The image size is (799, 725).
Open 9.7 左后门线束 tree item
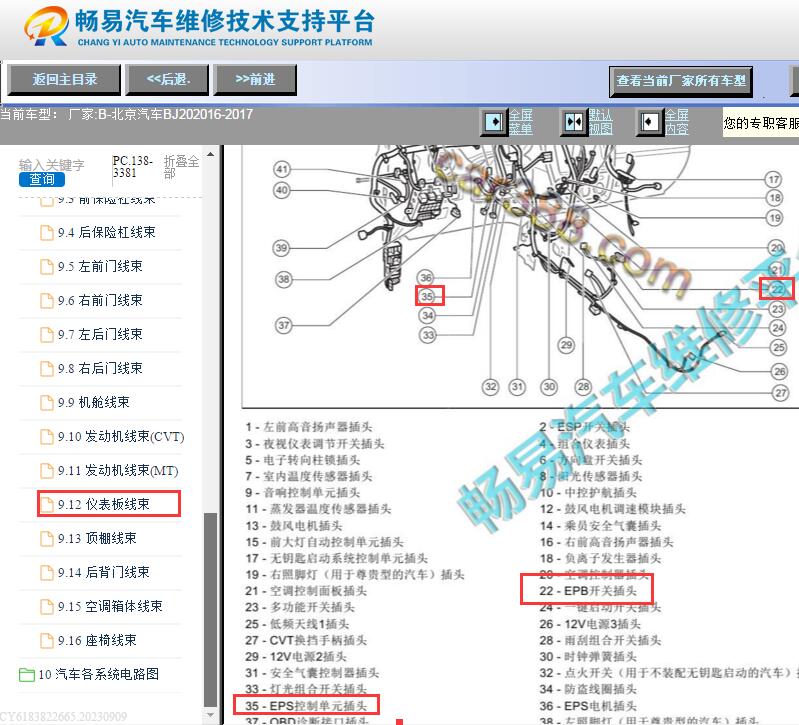pyautogui.click(x=100, y=335)
